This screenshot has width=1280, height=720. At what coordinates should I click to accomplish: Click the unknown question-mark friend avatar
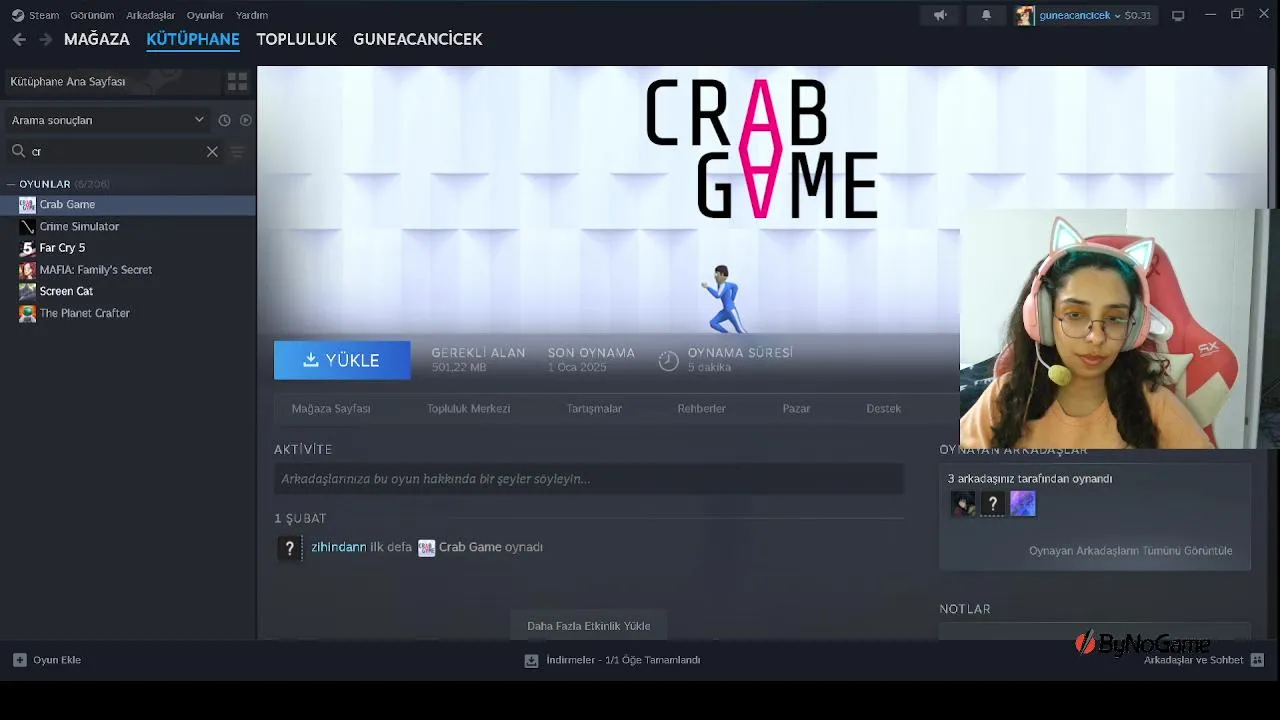pos(992,504)
